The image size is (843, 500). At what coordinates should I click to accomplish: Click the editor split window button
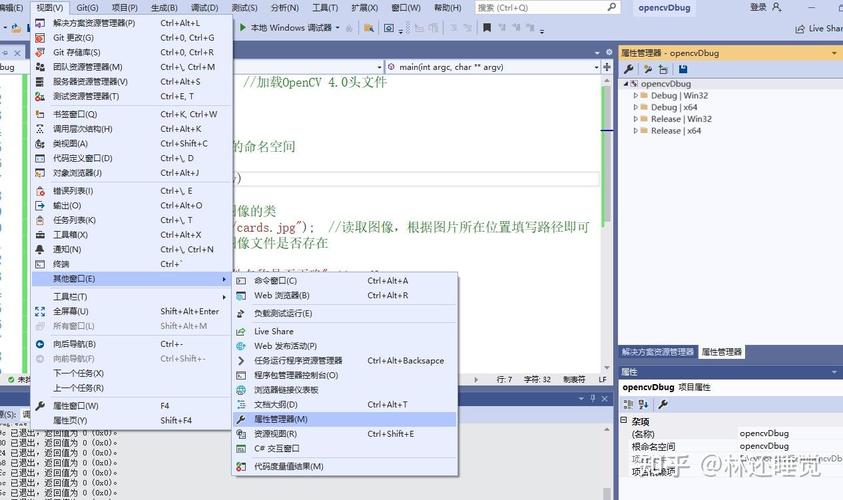(607, 67)
